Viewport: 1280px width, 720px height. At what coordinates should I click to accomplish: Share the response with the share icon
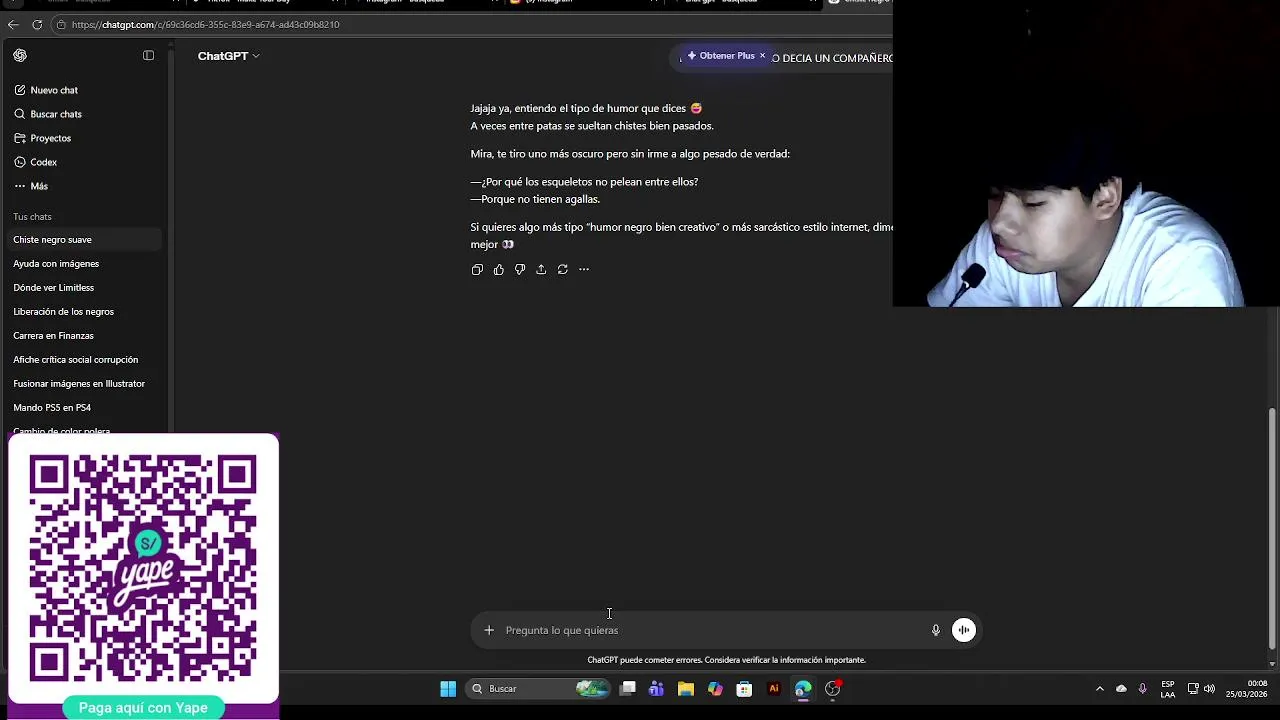pos(541,270)
